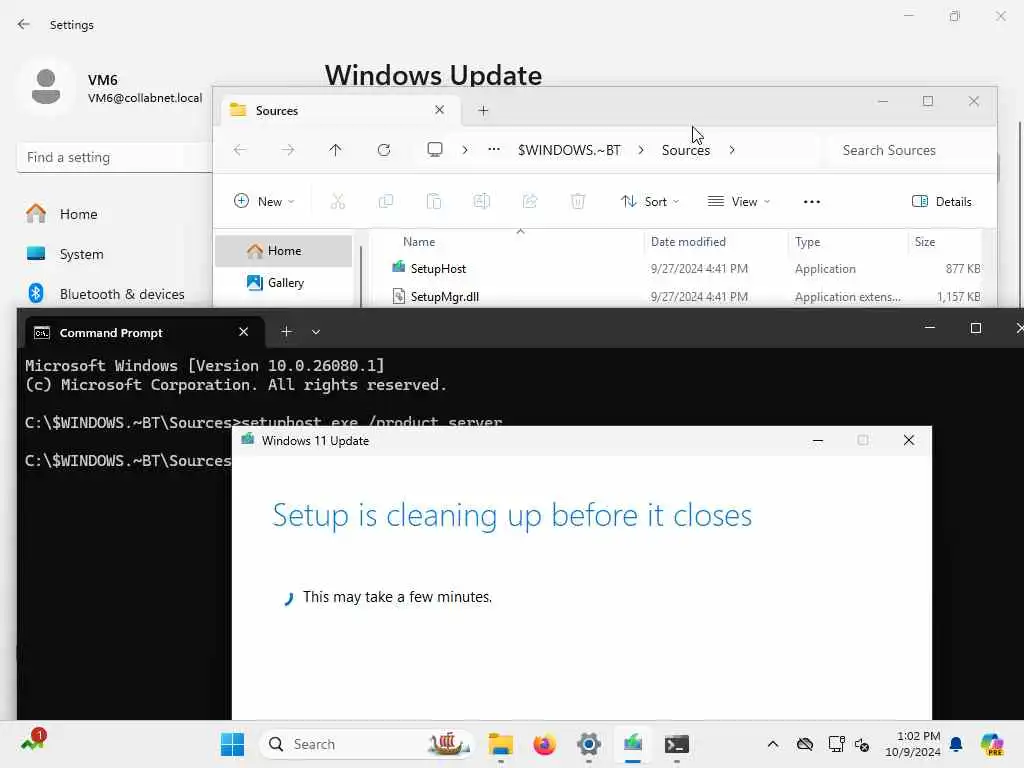Expand the chevron after $WINDOWS.~BT
Viewport: 1024px width, 768px height.
[641, 150]
